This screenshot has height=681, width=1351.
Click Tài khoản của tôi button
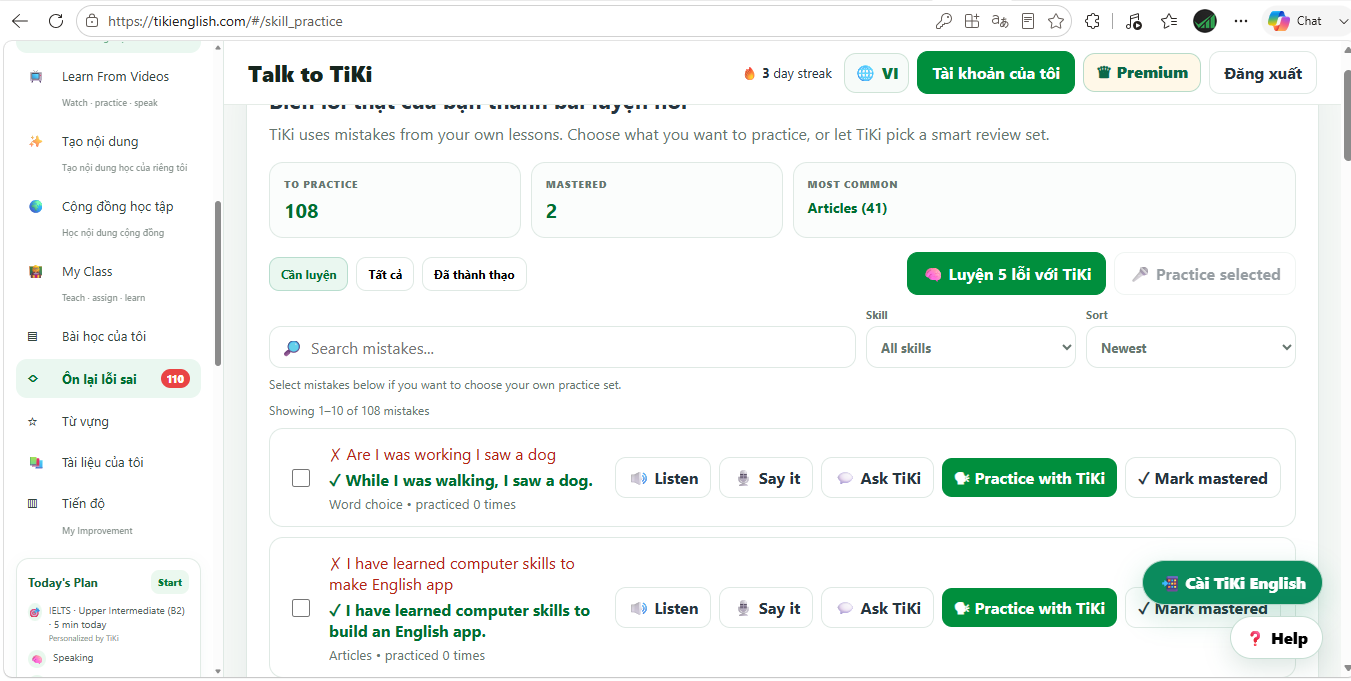[996, 73]
